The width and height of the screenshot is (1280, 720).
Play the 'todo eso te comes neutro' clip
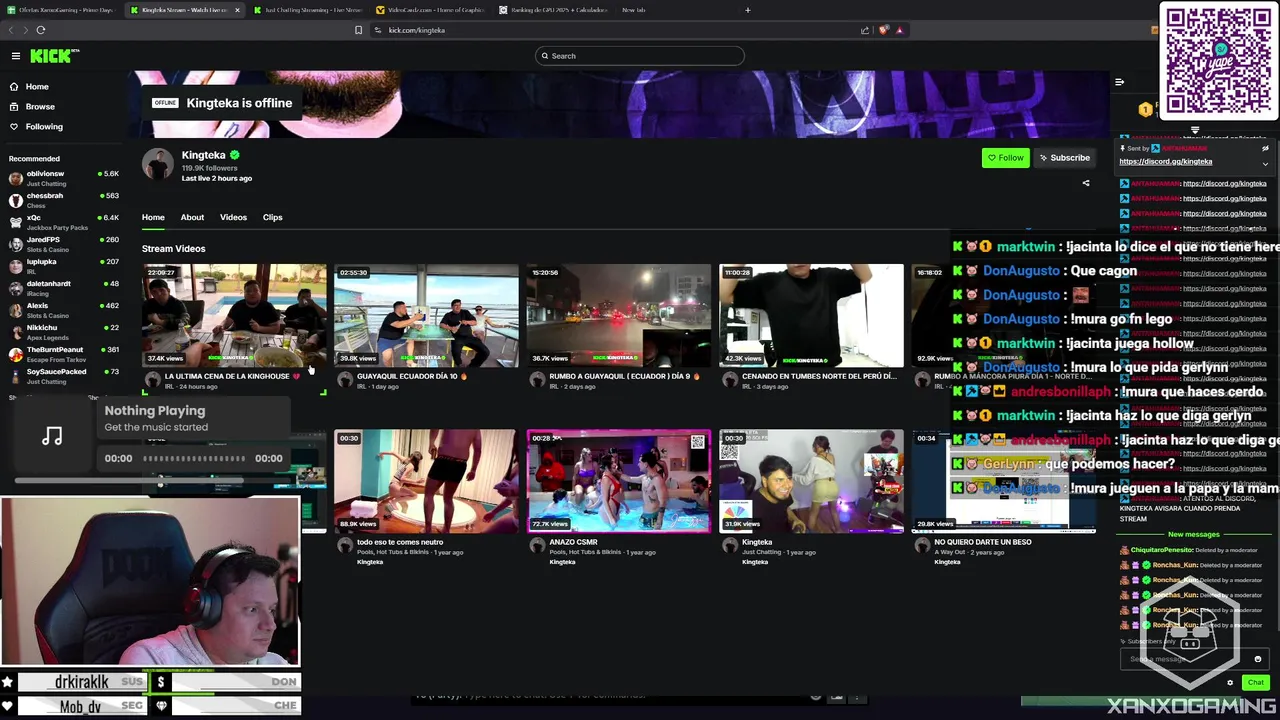[x=426, y=482]
